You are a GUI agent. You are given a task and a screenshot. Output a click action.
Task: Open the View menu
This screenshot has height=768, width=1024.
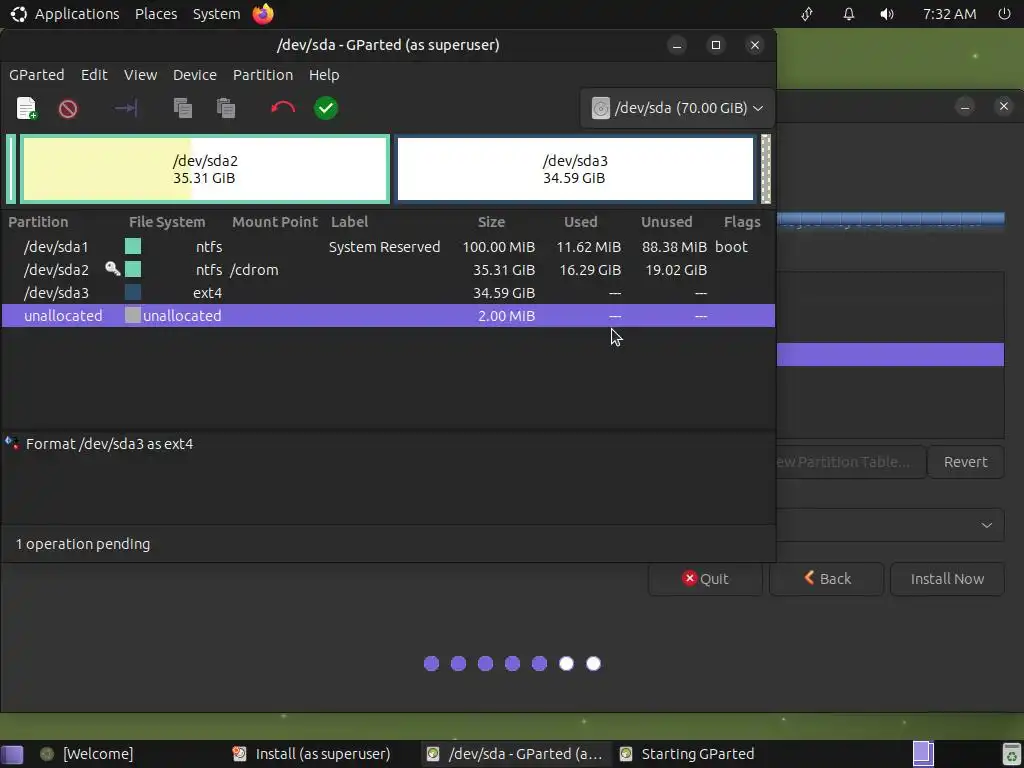[140, 74]
